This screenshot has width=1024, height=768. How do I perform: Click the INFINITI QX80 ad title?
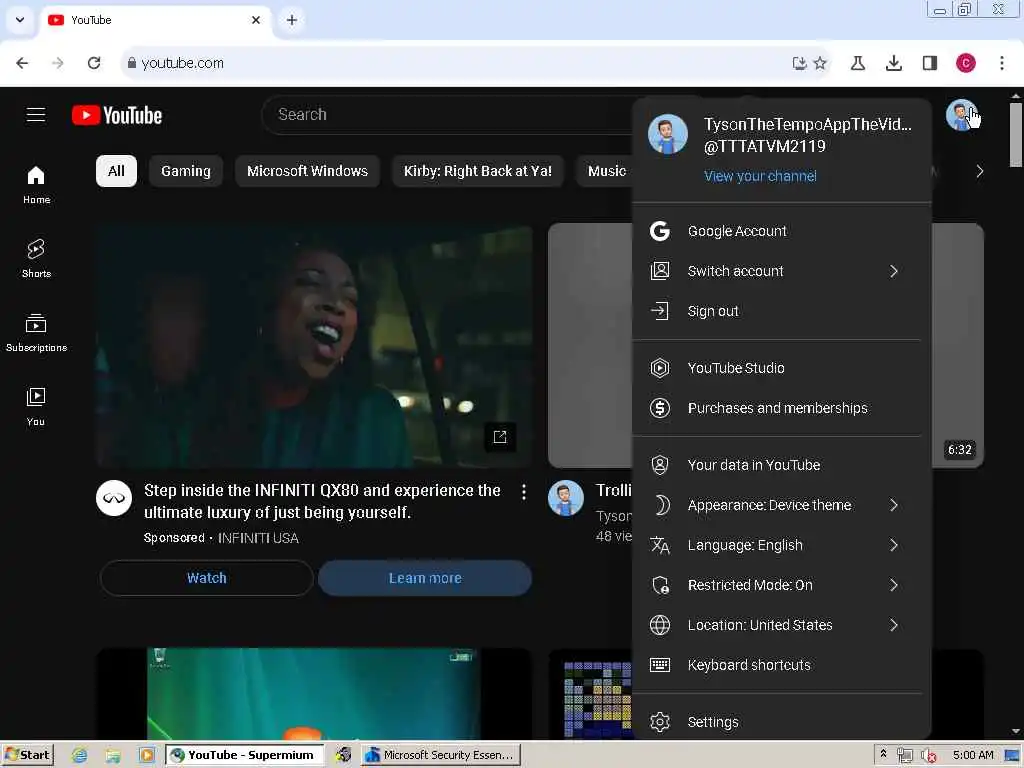click(323, 502)
